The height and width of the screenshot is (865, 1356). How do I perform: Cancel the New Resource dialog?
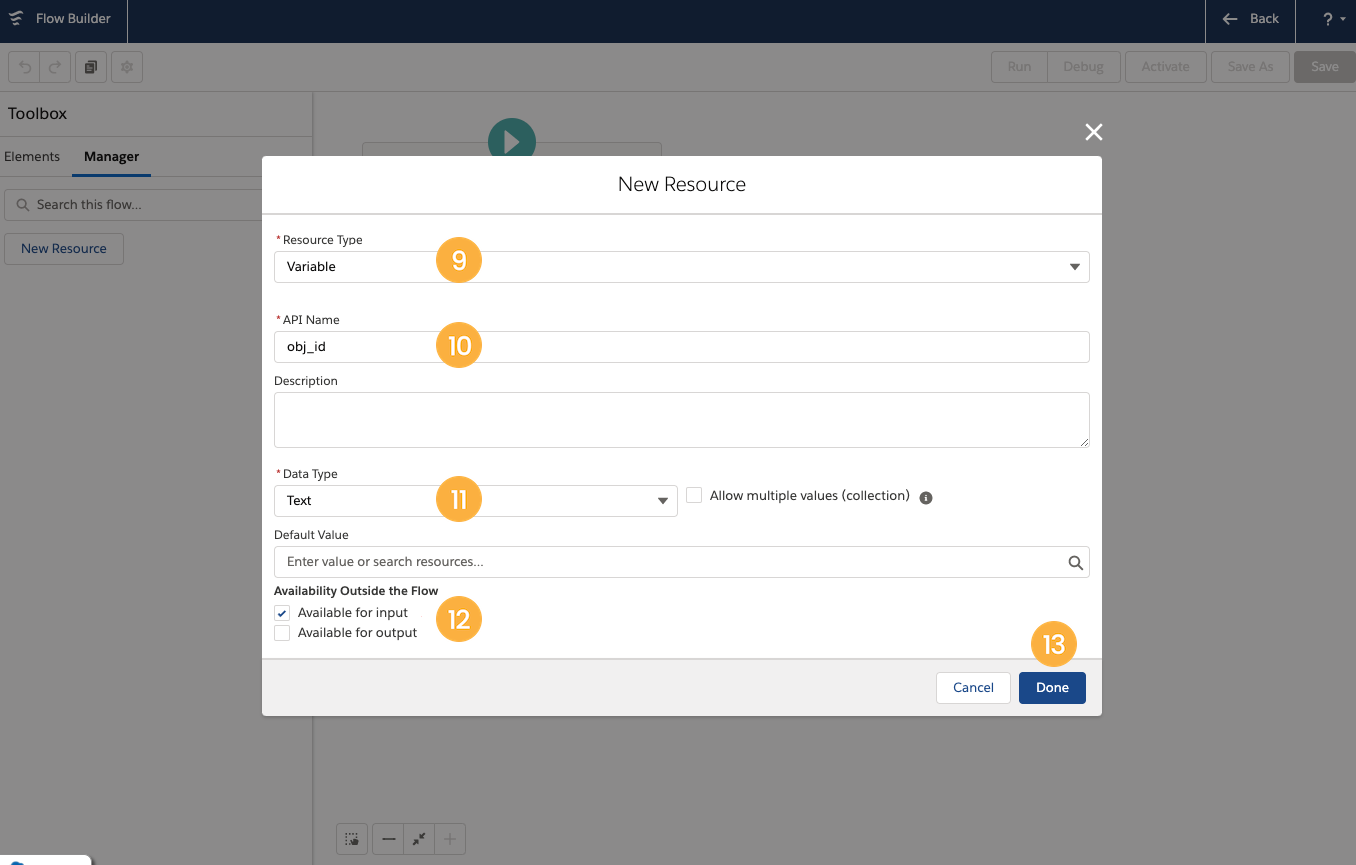point(973,687)
